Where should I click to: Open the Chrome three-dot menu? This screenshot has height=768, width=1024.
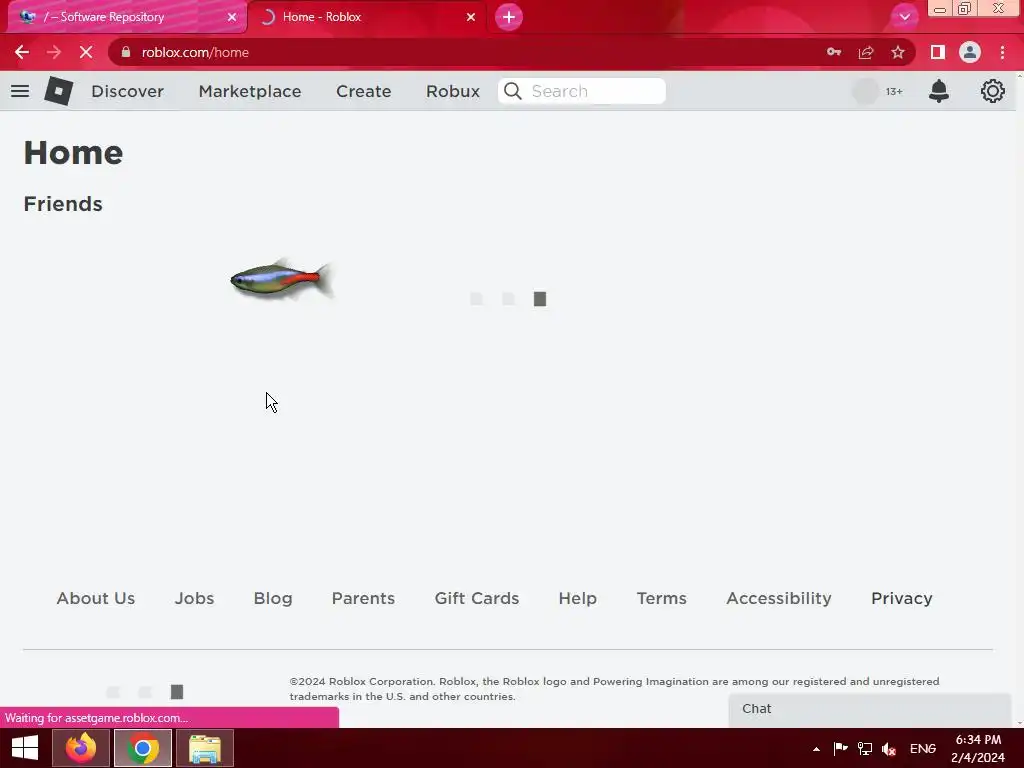(1002, 52)
